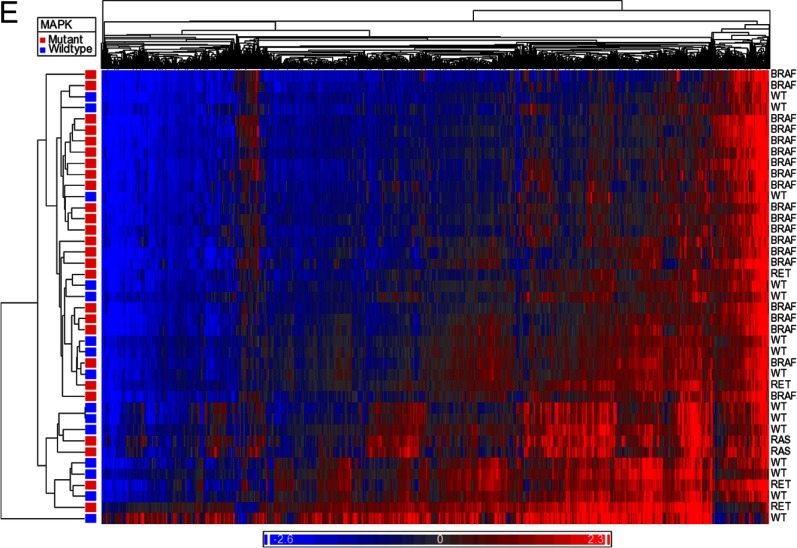Click the column dendrogram above the heatmap
797x548 pixels.
pos(436,35)
